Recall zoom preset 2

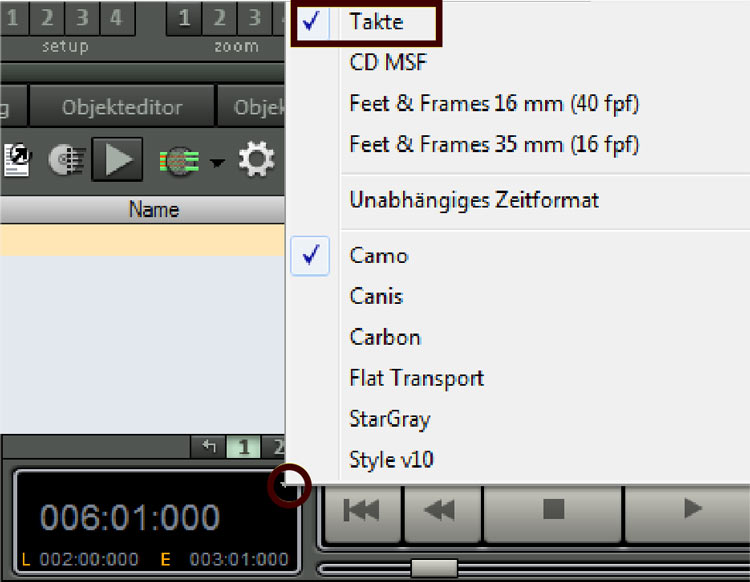tap(219, 18)
